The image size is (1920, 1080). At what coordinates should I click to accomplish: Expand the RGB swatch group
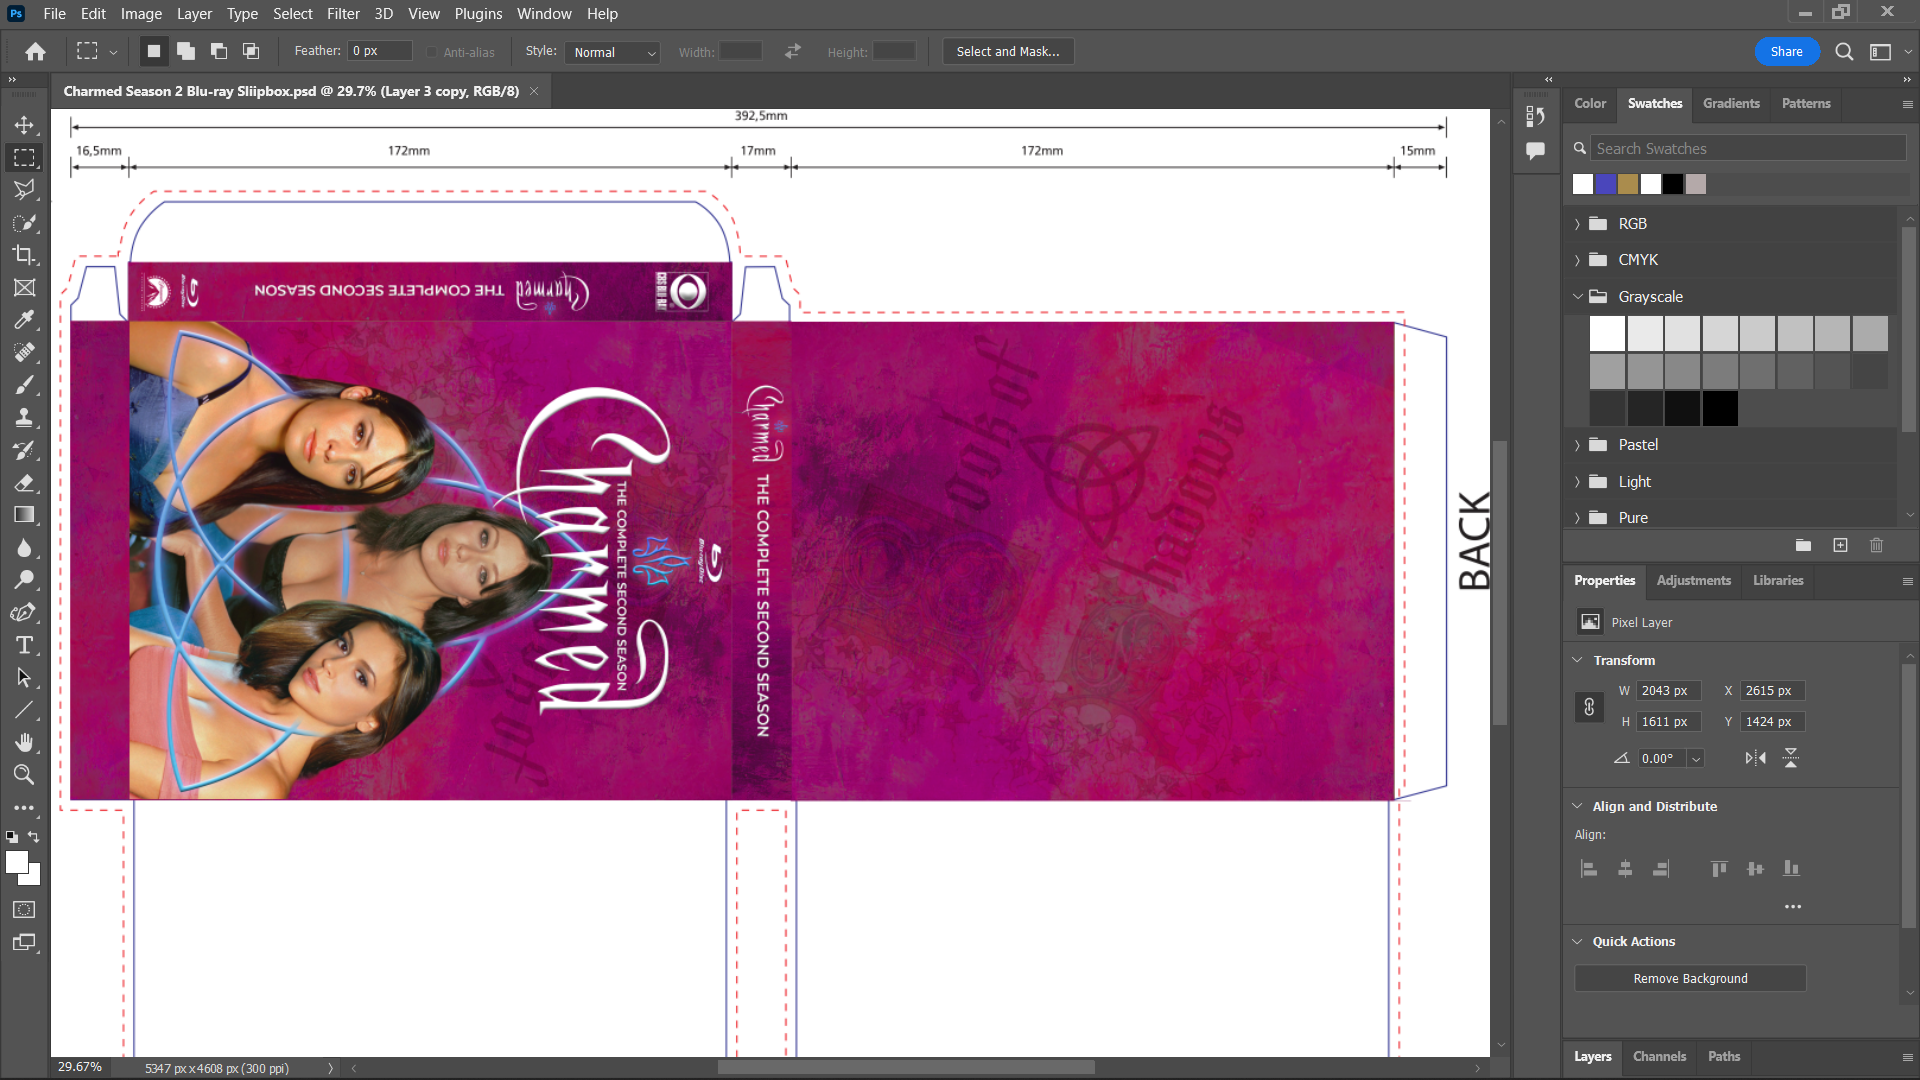tap(1577, 224)
